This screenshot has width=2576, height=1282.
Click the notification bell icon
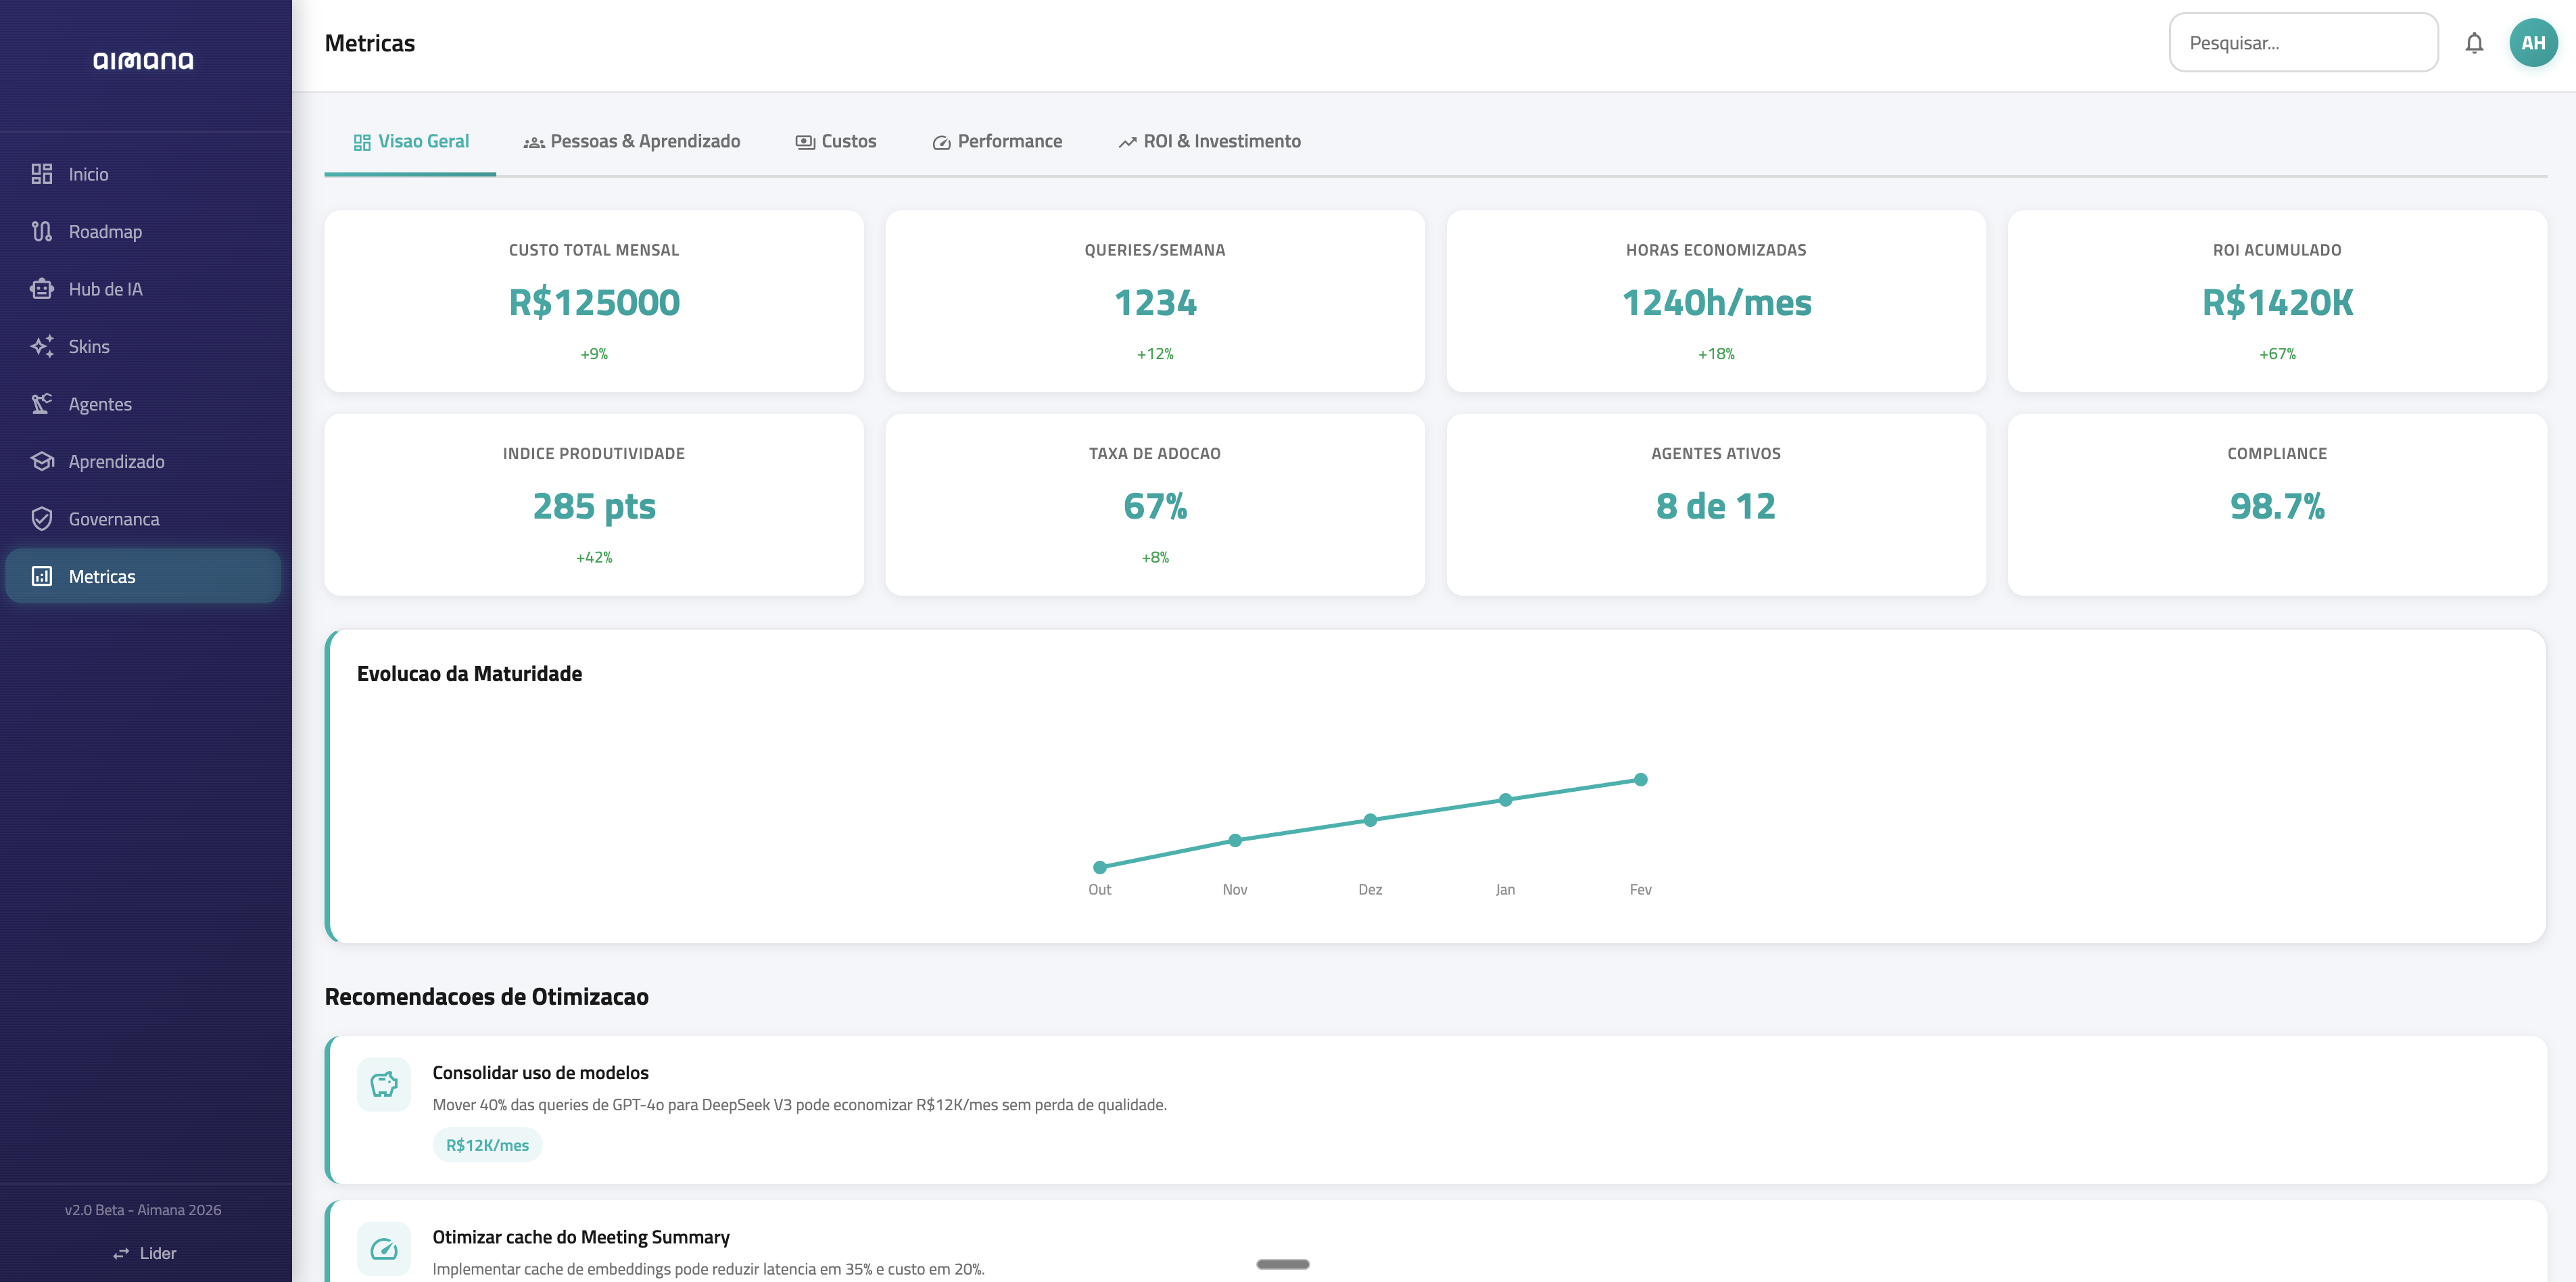[x=2474, y=42]
